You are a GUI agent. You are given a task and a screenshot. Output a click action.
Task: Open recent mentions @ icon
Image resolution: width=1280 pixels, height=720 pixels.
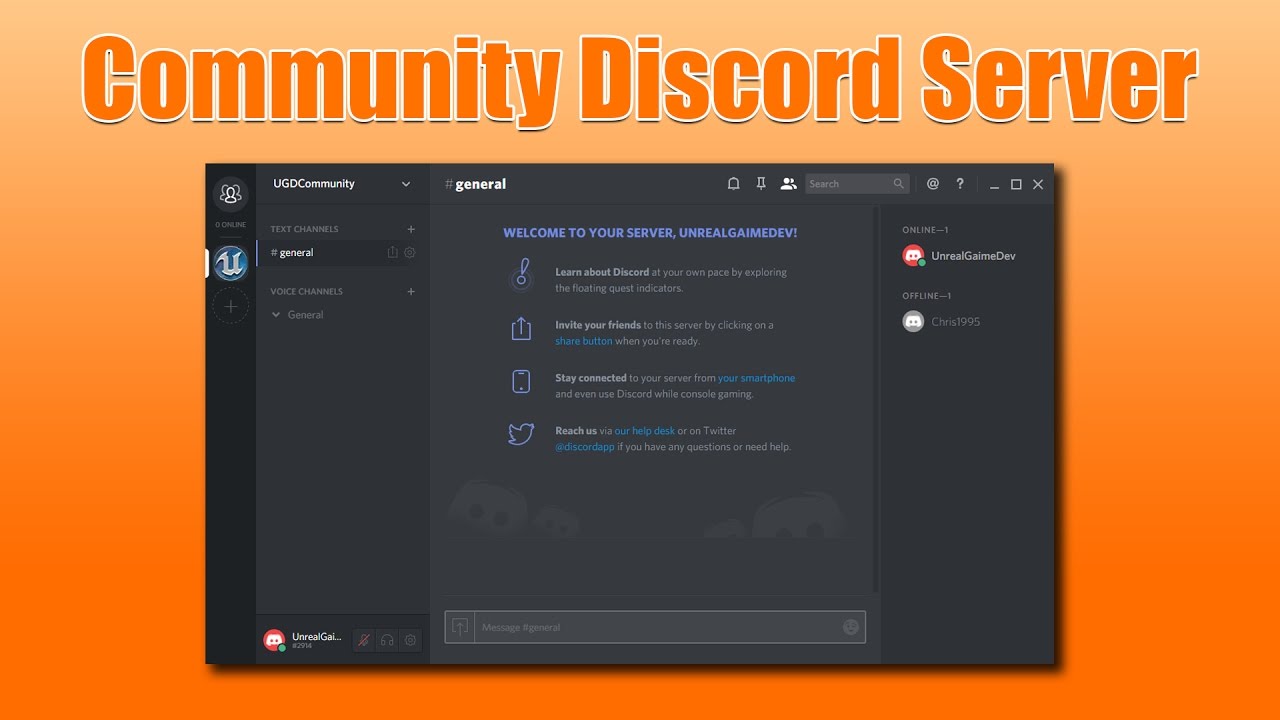pyautogui.click(x=933, y=184)
